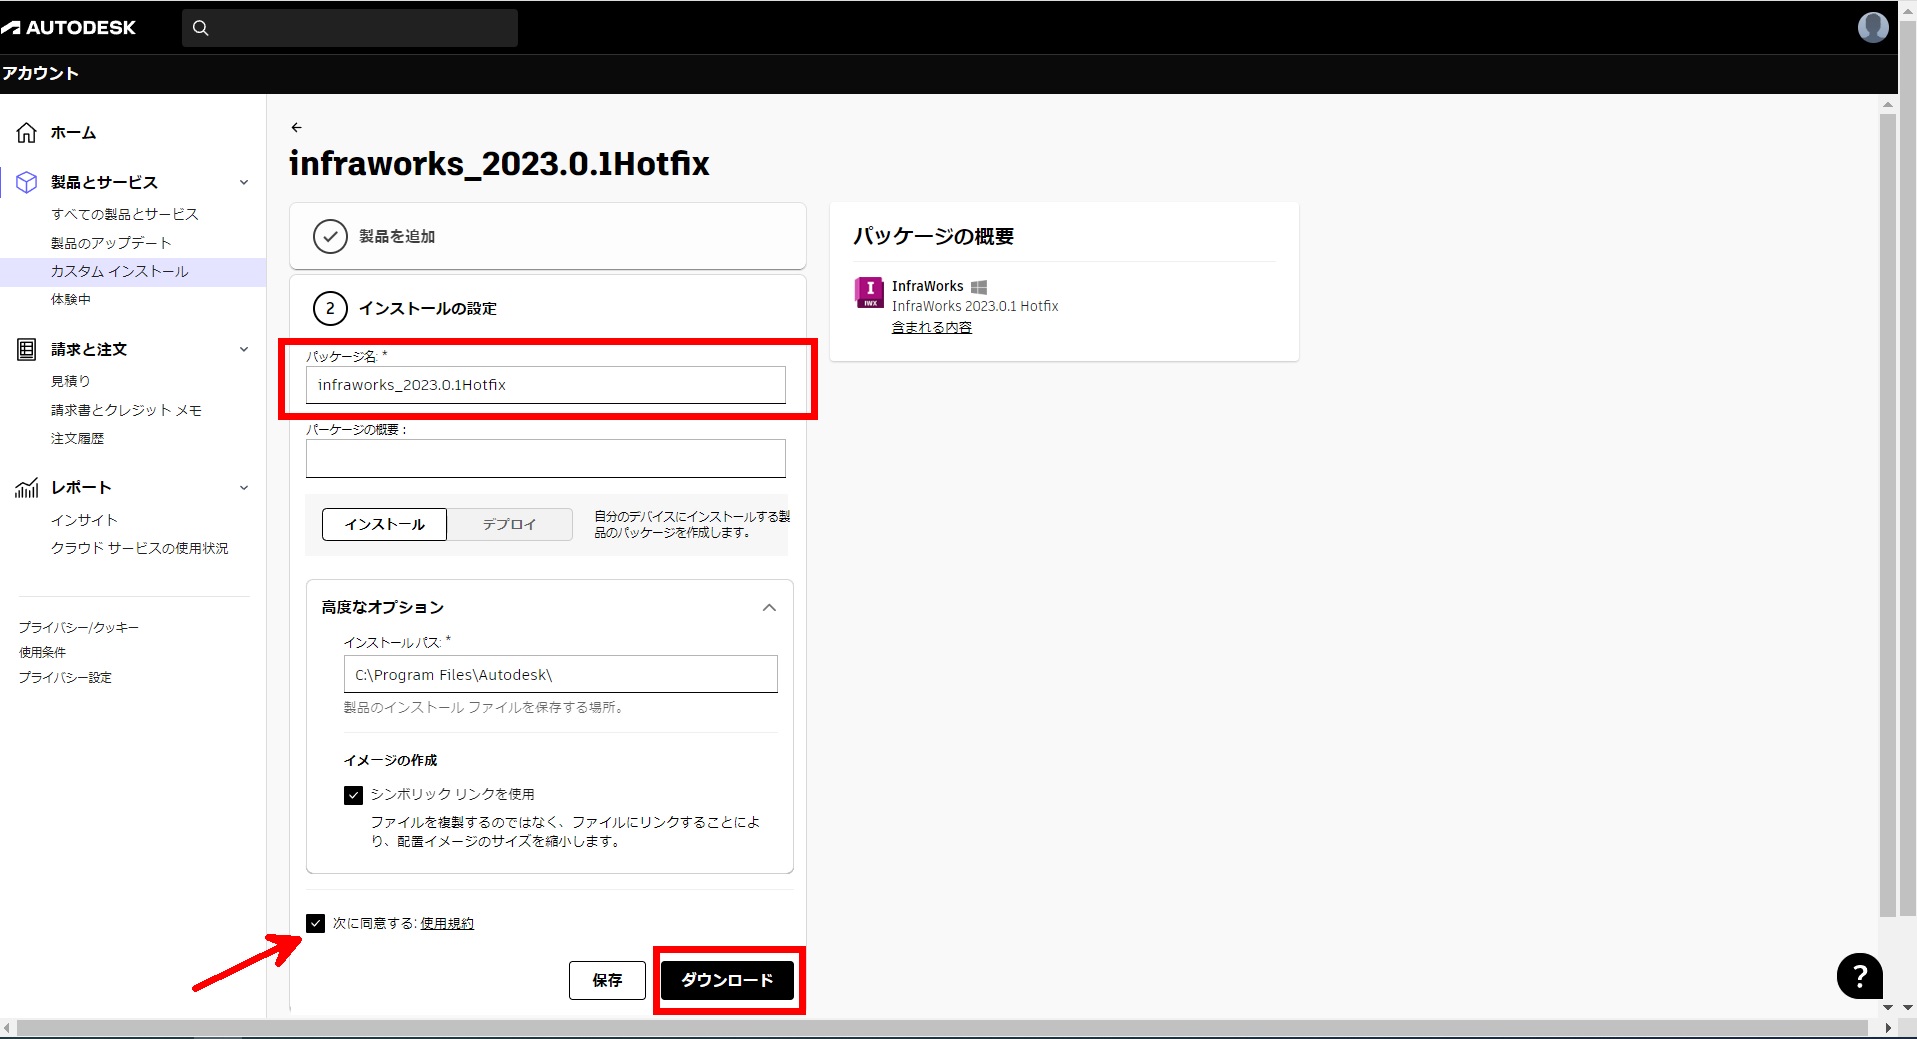Open the 含まれる内容 link

(931, 327)
